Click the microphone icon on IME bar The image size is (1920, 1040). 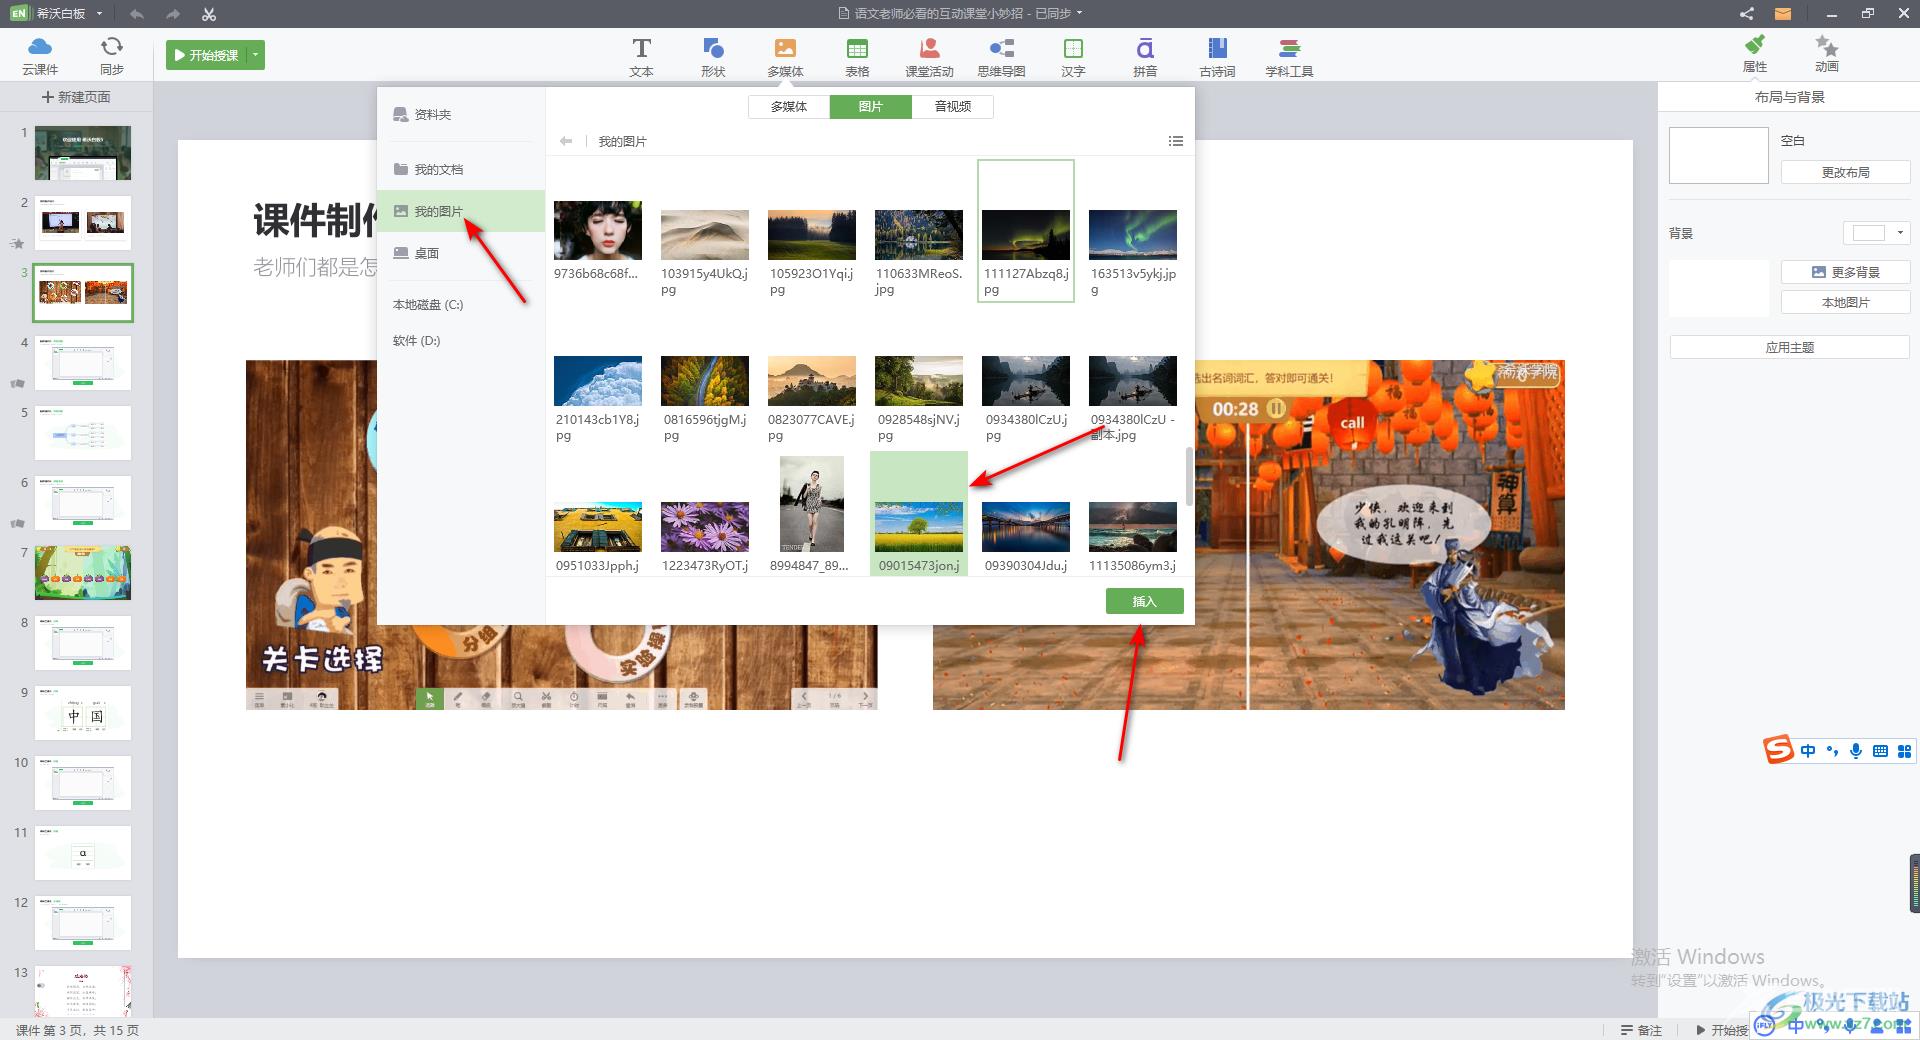tap(1856, 751)
